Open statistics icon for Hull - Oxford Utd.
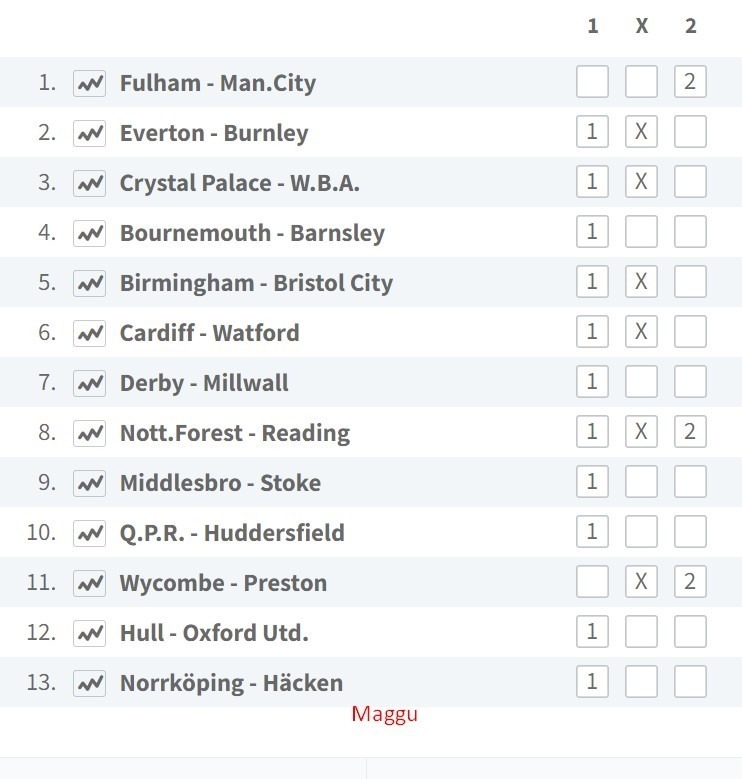 pos(89,633)
